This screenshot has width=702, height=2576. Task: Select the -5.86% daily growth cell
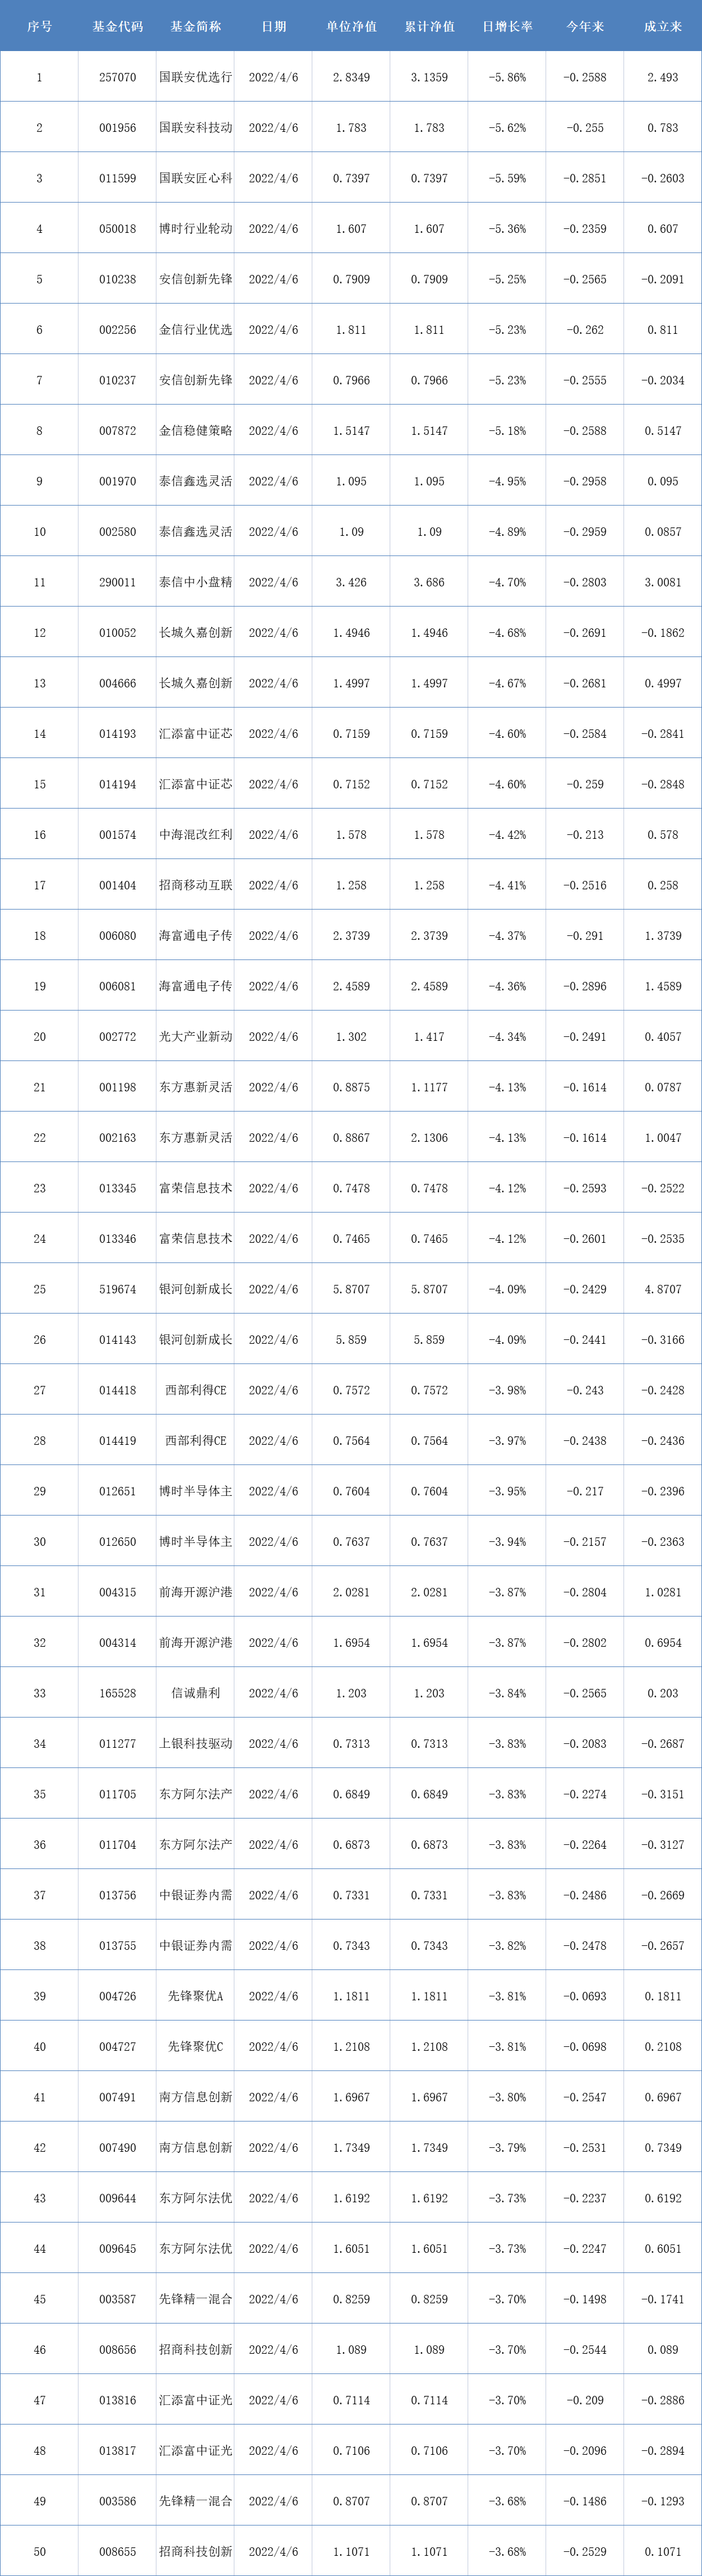[x=507, y=77]
